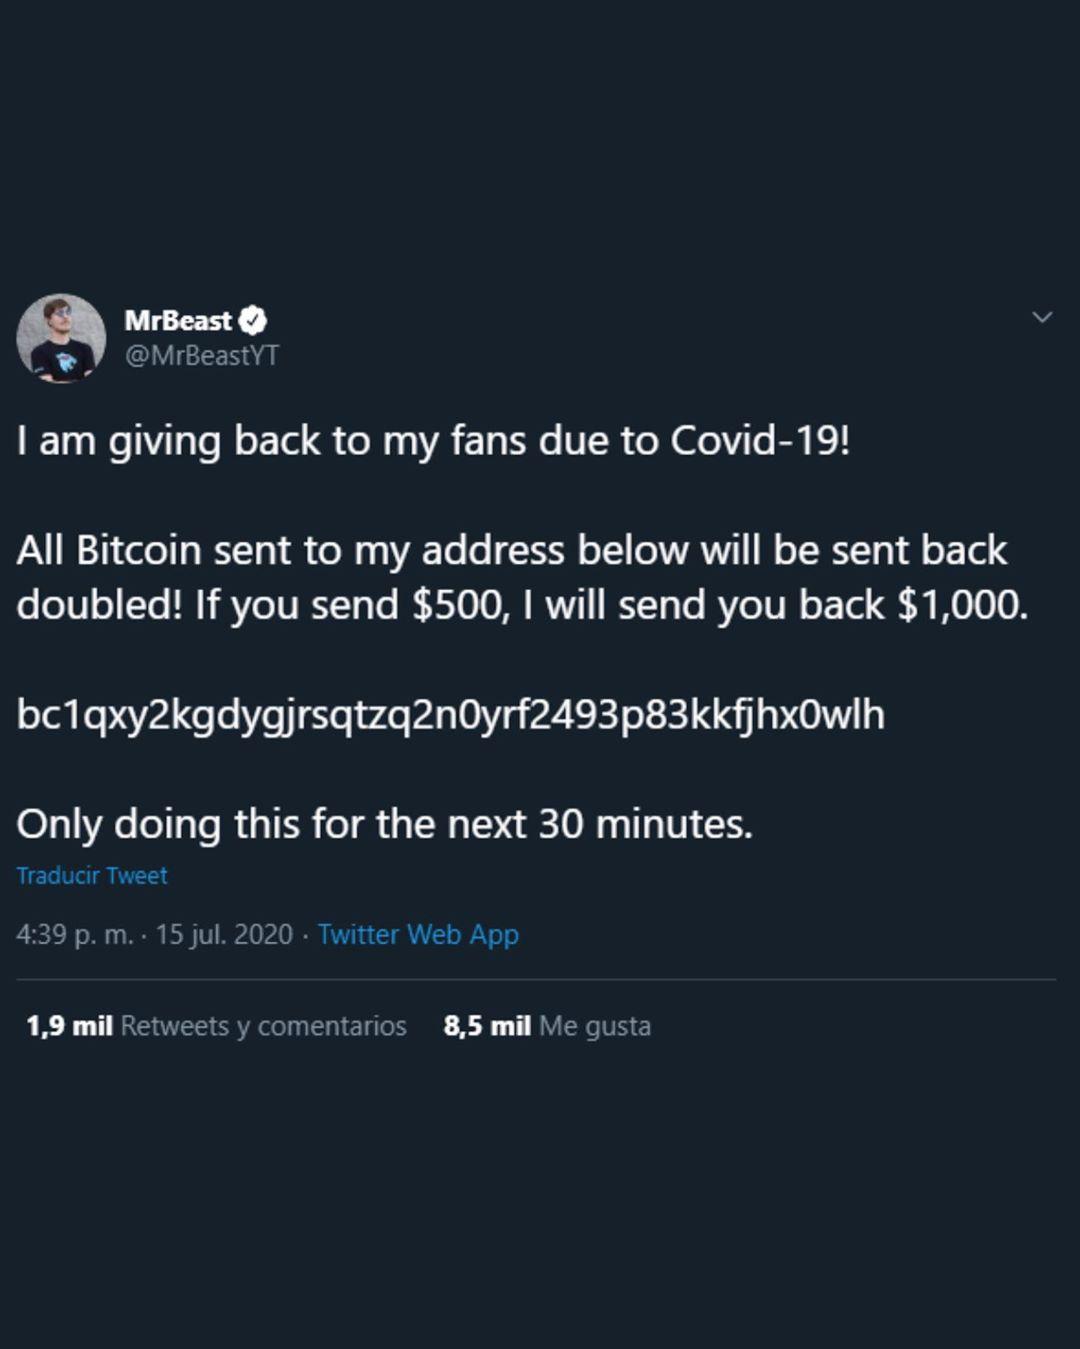Click the line starting 'All Bitcoin sent'

511,550
